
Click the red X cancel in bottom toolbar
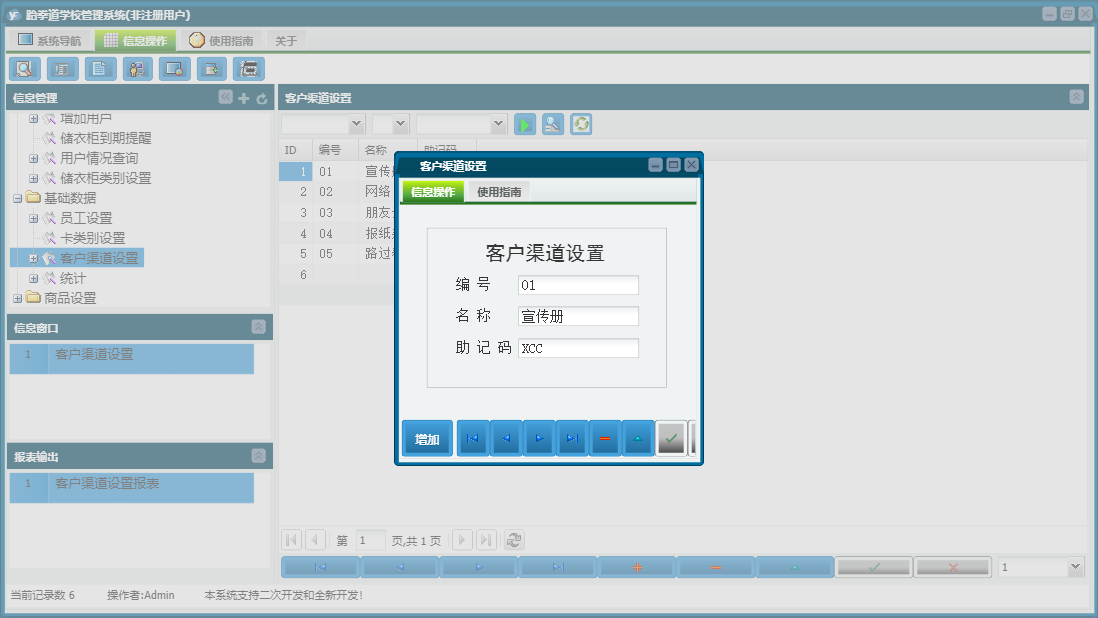coord(953,567)
